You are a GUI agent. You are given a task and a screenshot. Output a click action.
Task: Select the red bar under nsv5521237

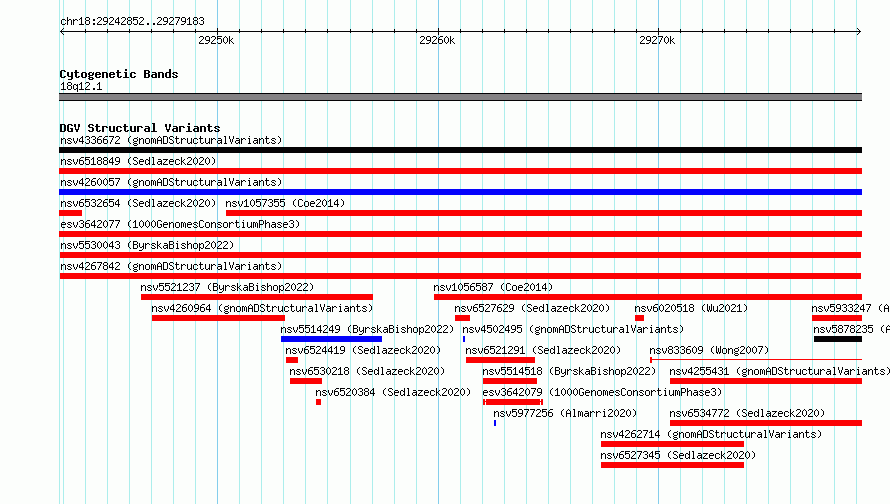tap(257, 297)
